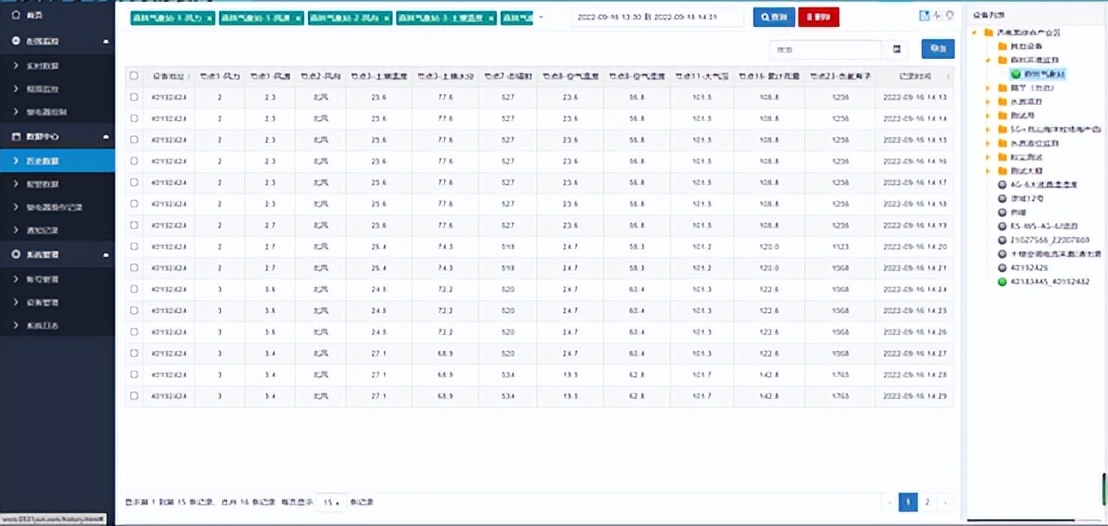Open the rows-per-page 15 dropdown
The image size is (1108, 526).
(331, 502)
